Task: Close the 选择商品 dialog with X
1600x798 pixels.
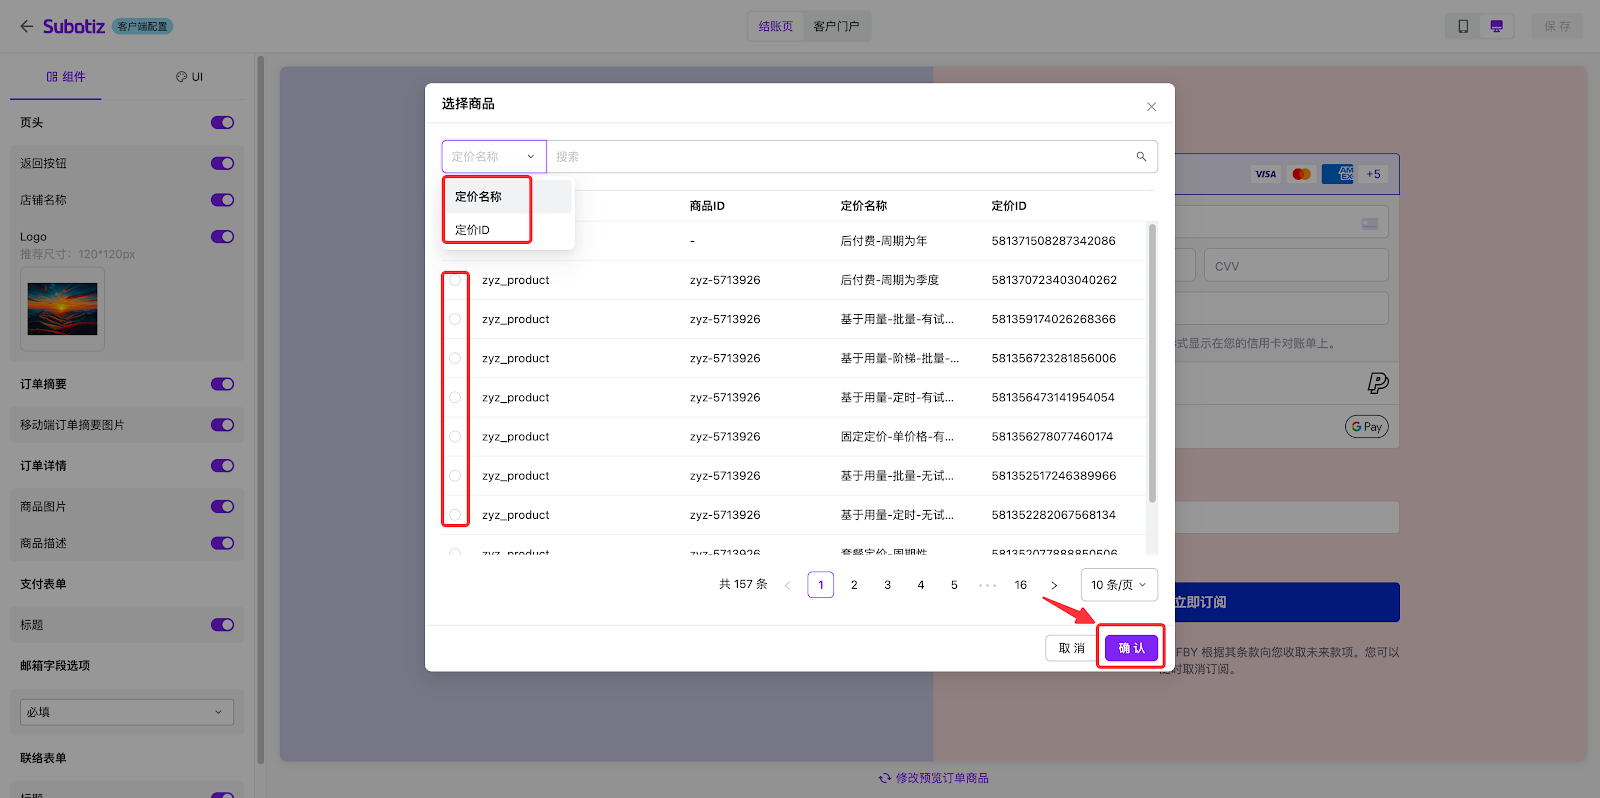Action: [1151, 107]
